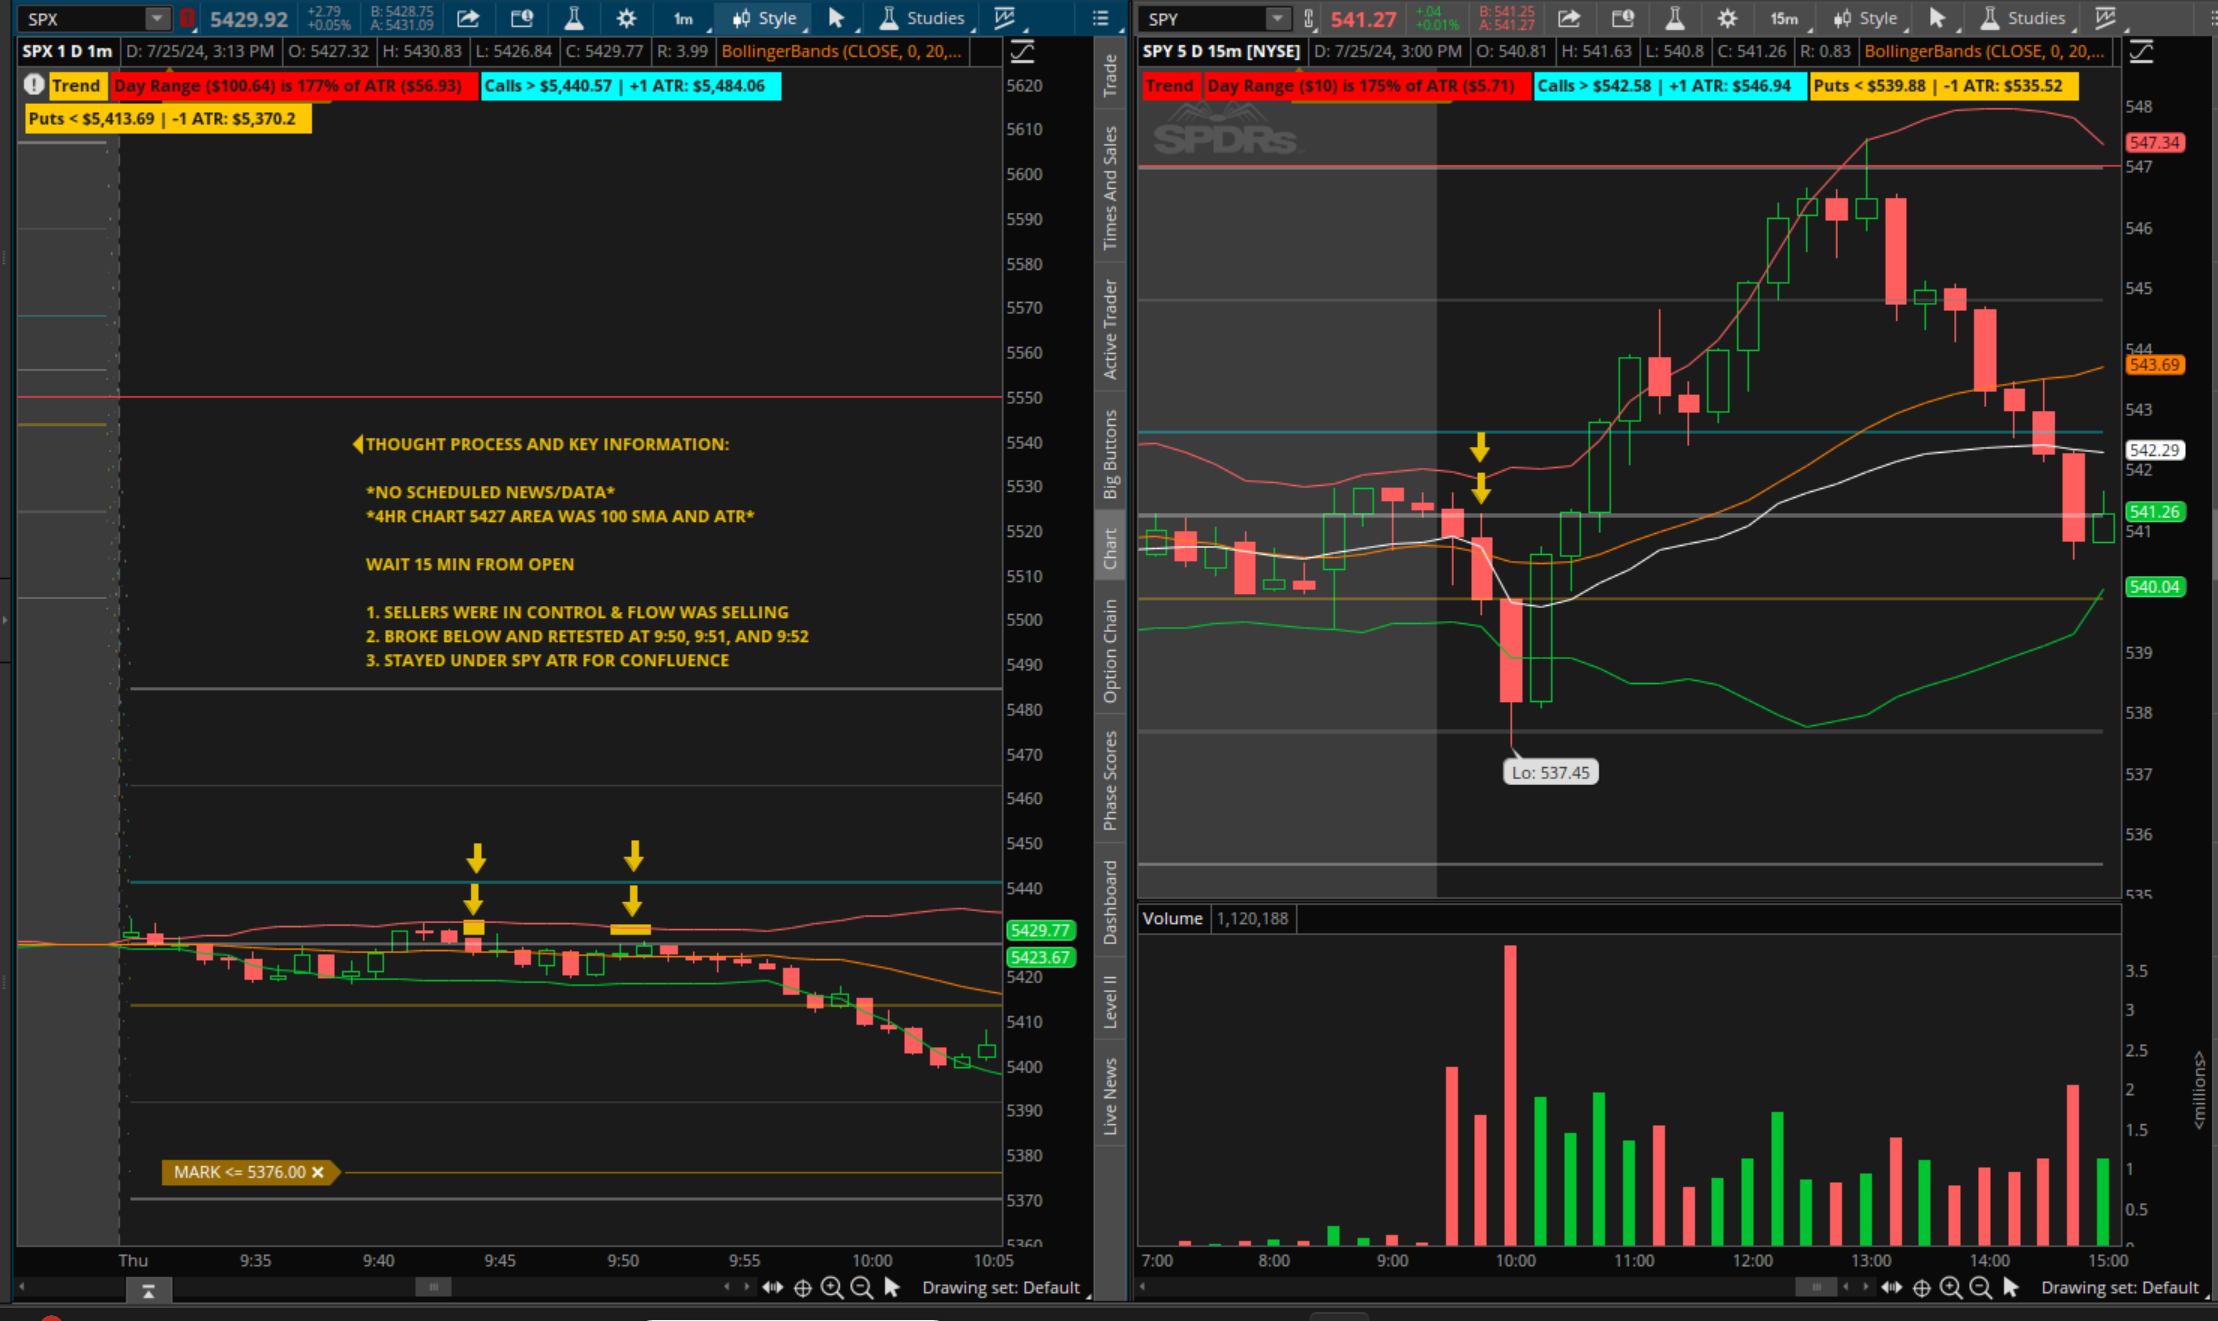Open the Drawing set Default menu on SPX
The width and height of the screenshot is (2218, 1321).
point(1000,1288)
